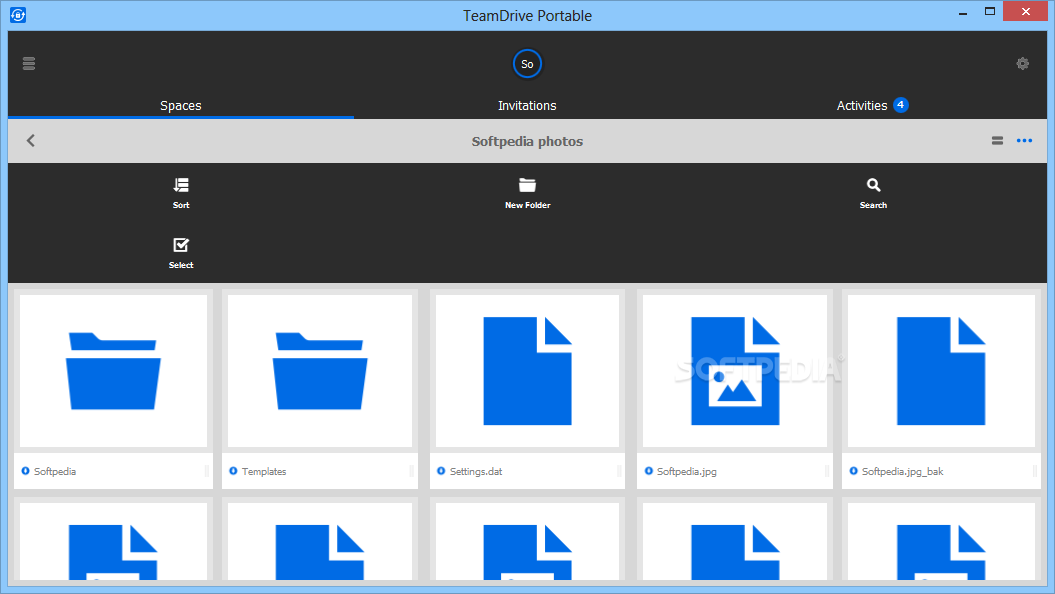
Task: Open the Softpedia folder thumbnail
Action: 113,371
